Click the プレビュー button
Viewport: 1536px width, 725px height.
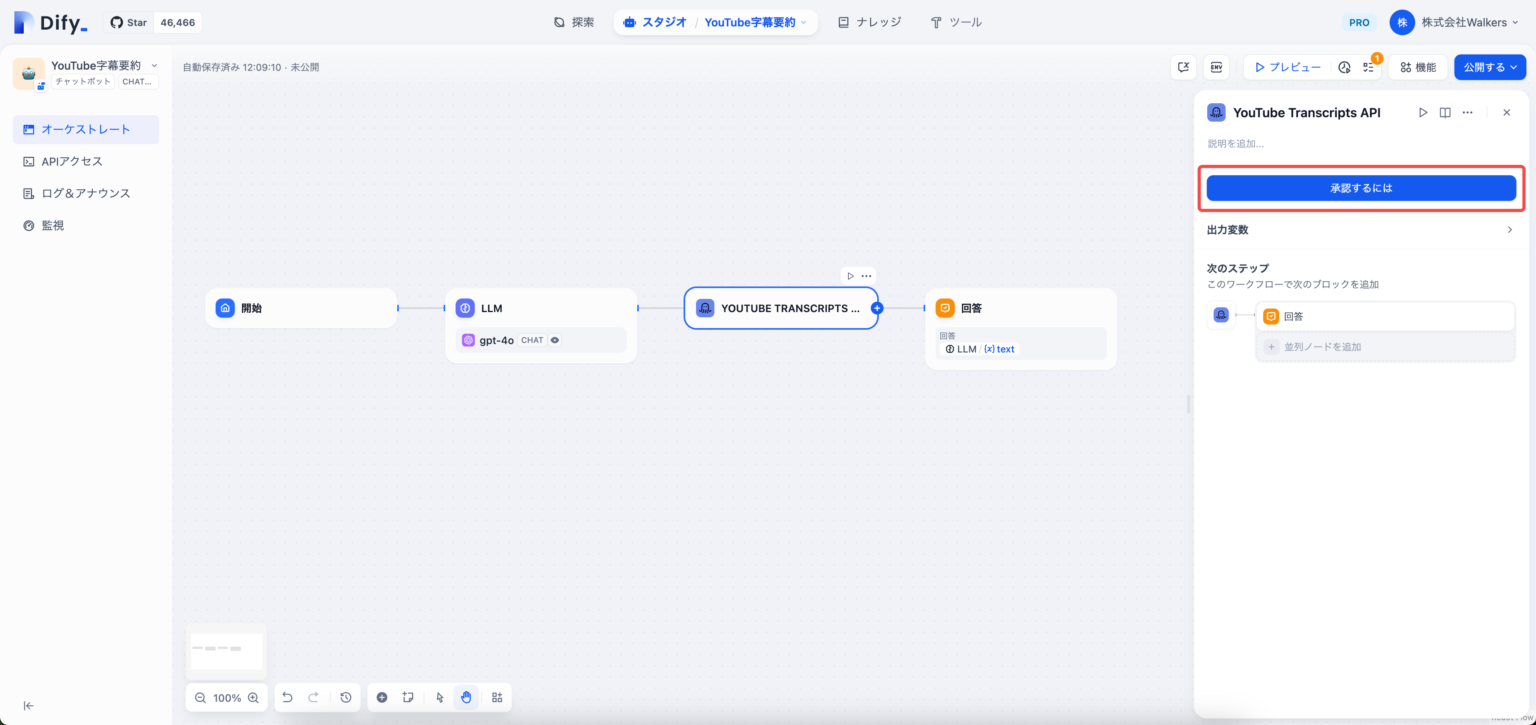point(1289,67)
